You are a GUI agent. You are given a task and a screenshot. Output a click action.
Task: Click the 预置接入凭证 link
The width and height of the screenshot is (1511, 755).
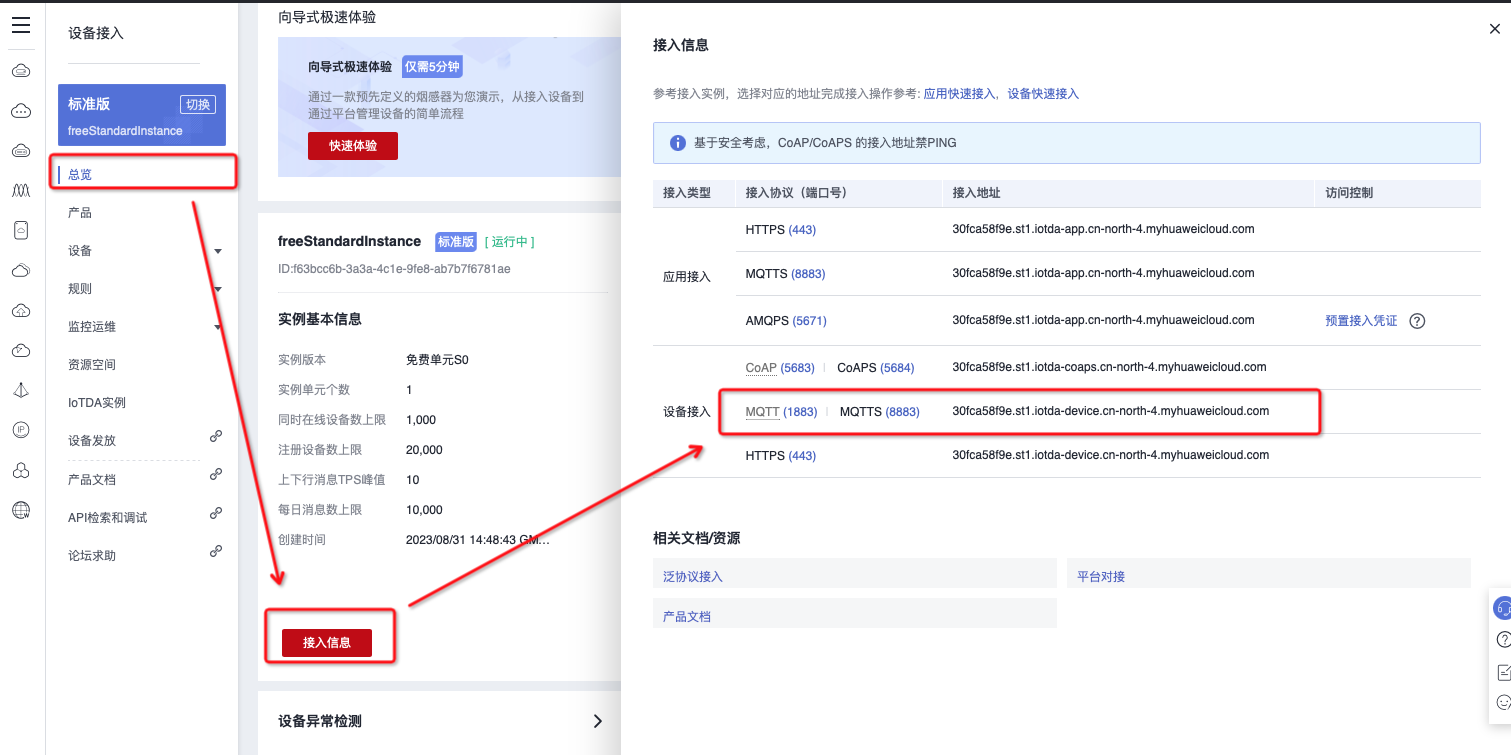click(1361, 321)
